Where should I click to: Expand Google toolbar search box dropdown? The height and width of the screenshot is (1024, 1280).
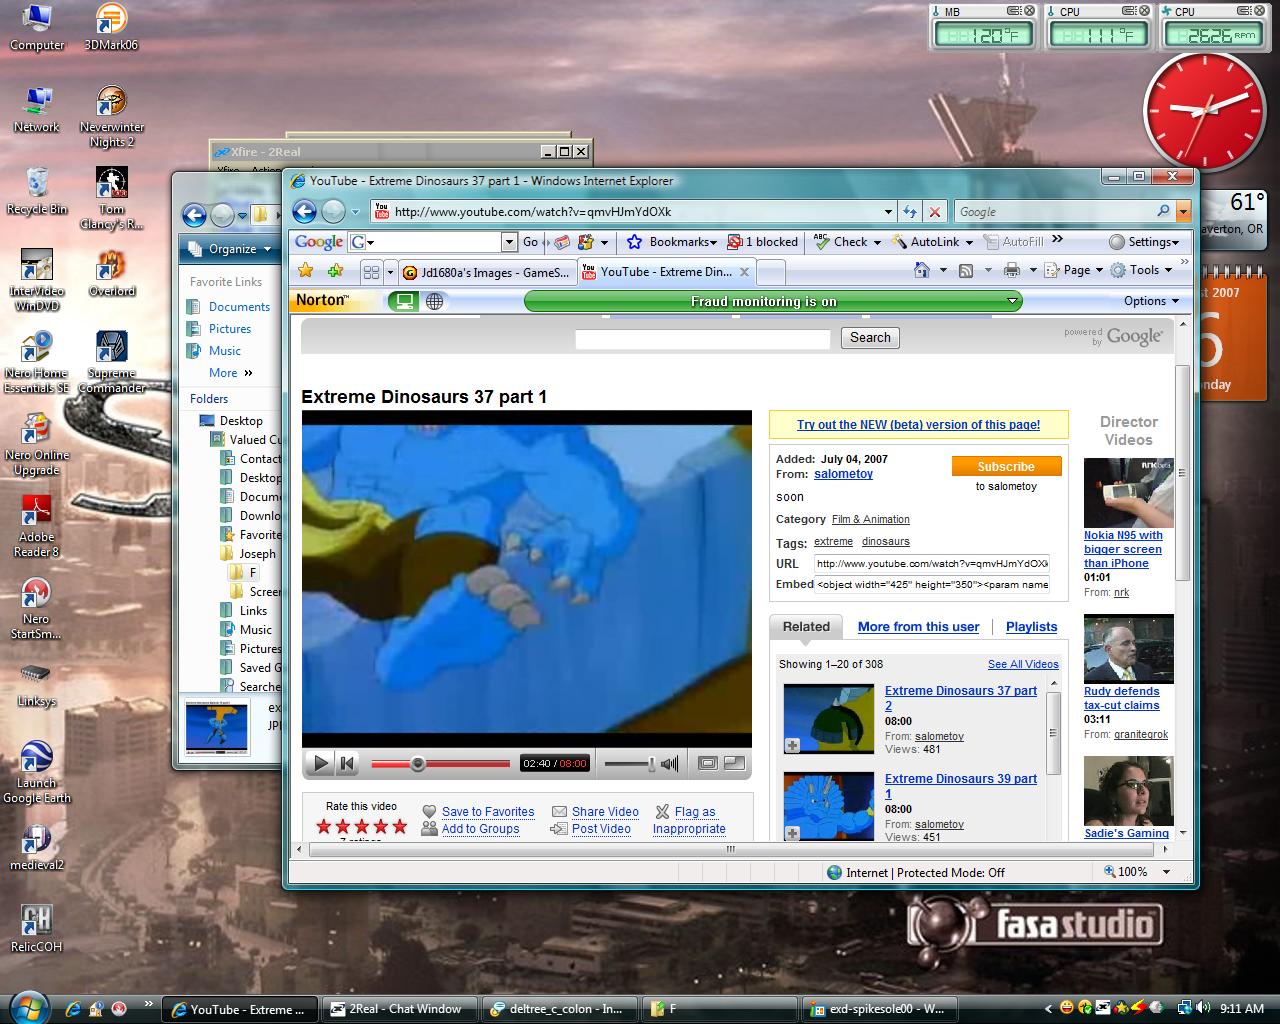(x=509, y=242)
